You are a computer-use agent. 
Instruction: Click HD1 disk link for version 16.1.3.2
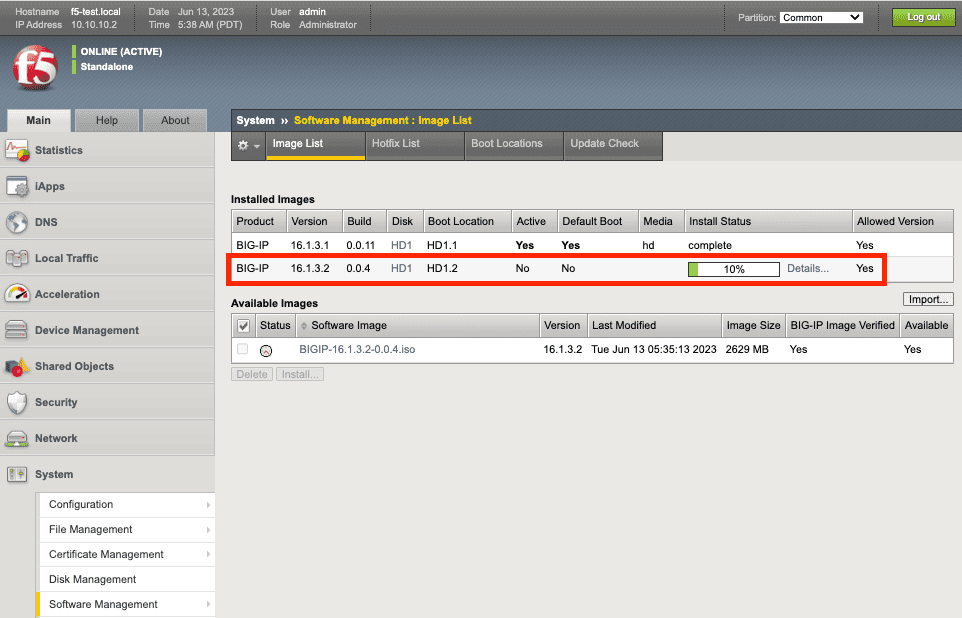pyautogui.click(x=401, y=268)
